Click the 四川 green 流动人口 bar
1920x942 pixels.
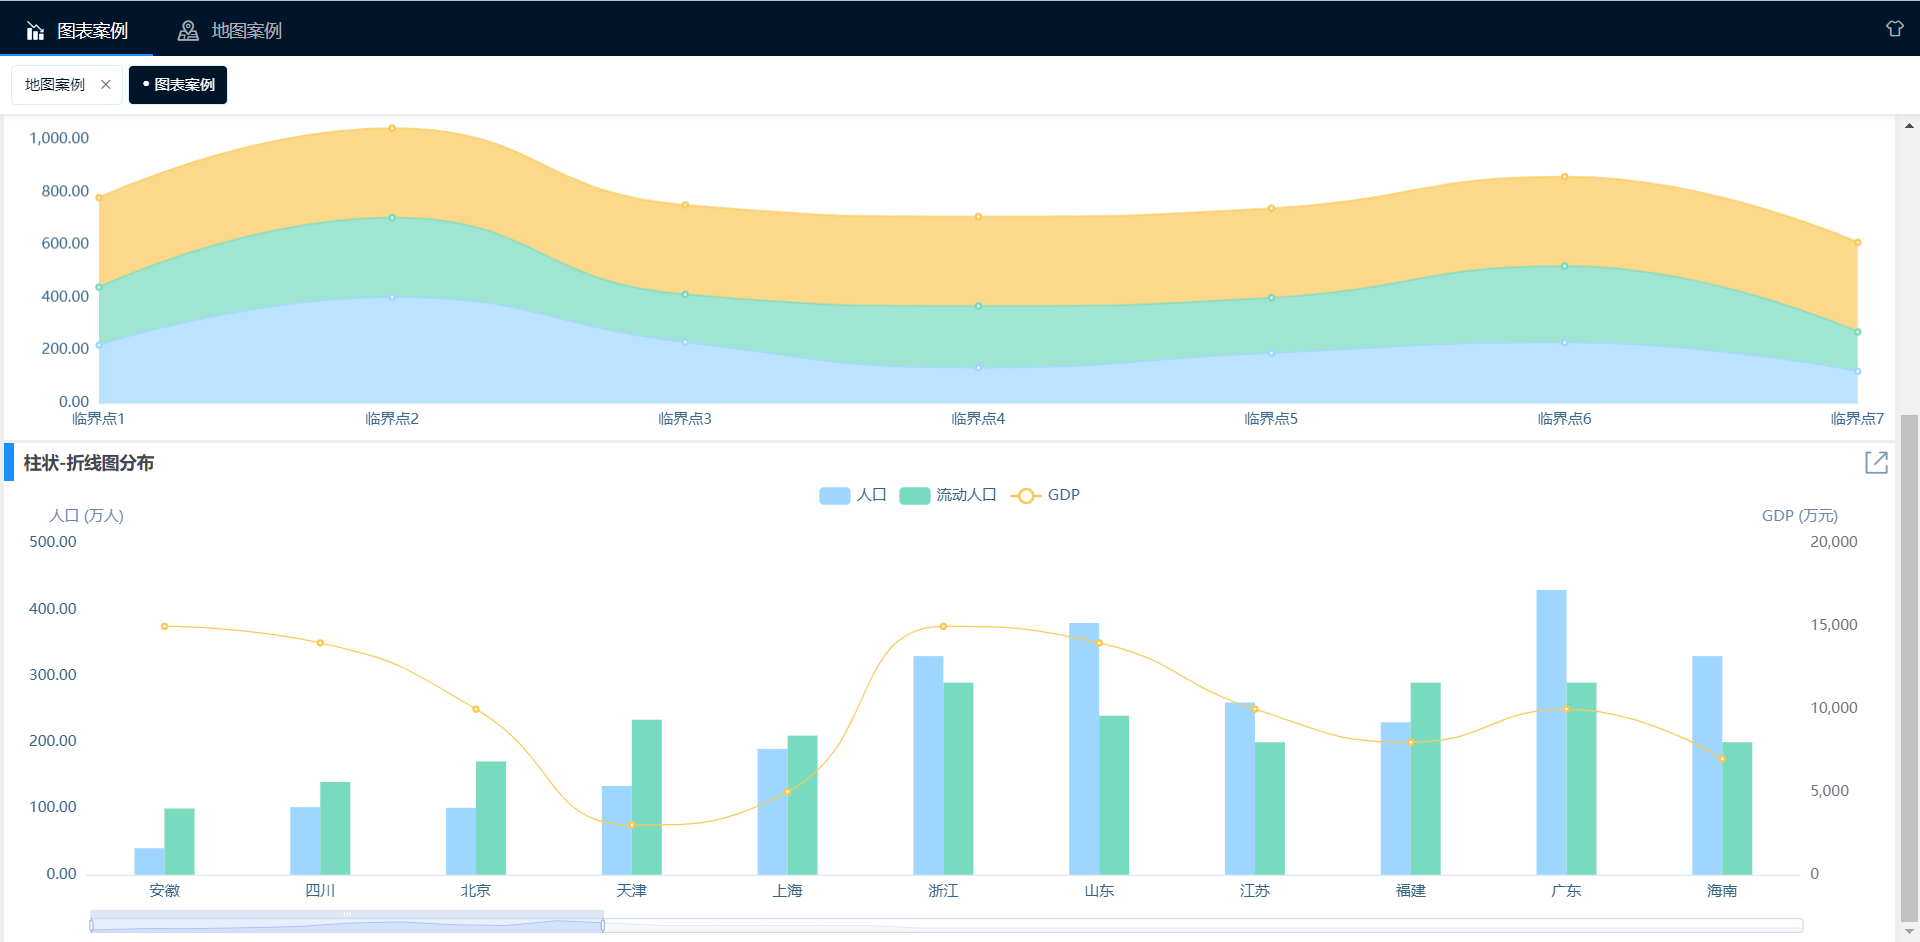click(335, 828)
